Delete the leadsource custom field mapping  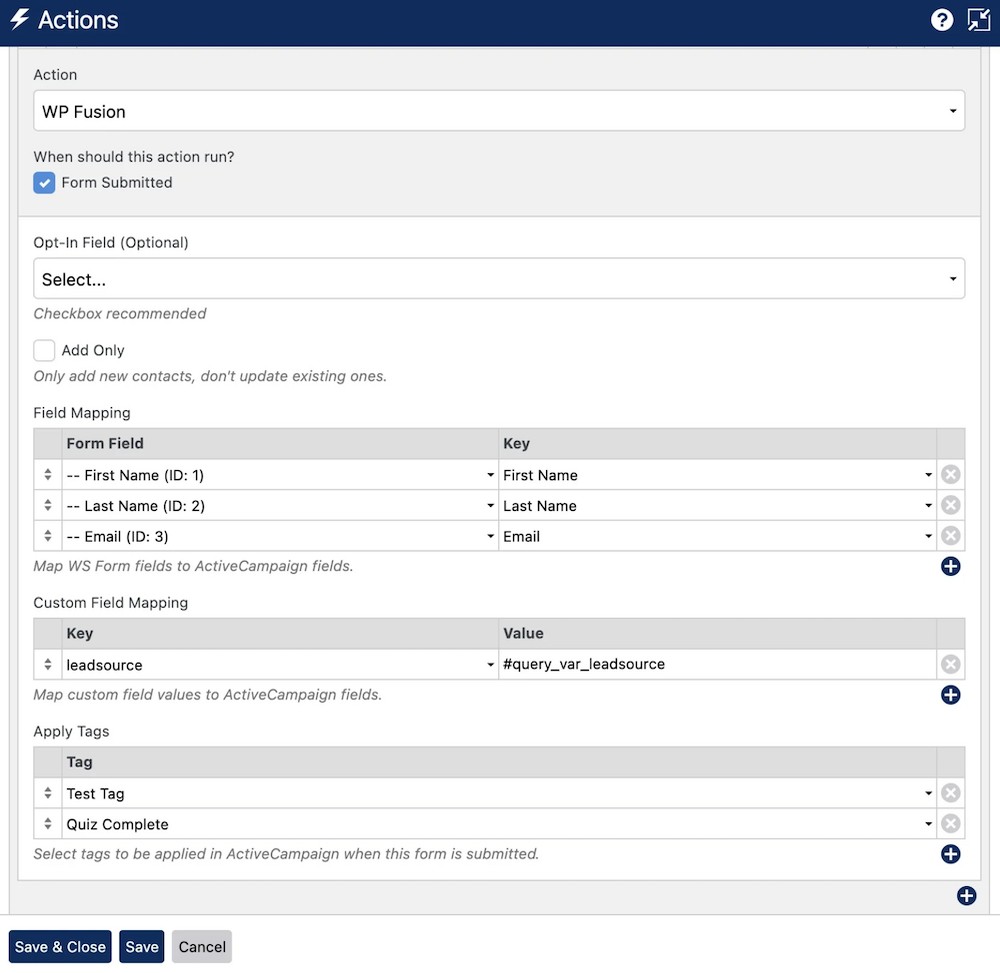tap(950, 664)
